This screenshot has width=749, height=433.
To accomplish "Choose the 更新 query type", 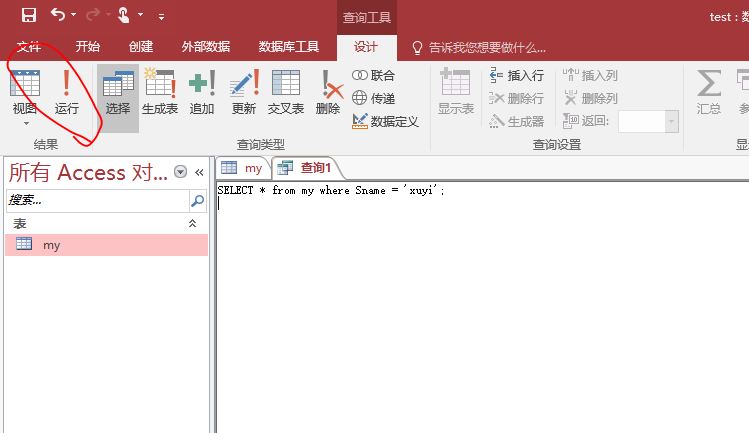I will coord(244,92).
